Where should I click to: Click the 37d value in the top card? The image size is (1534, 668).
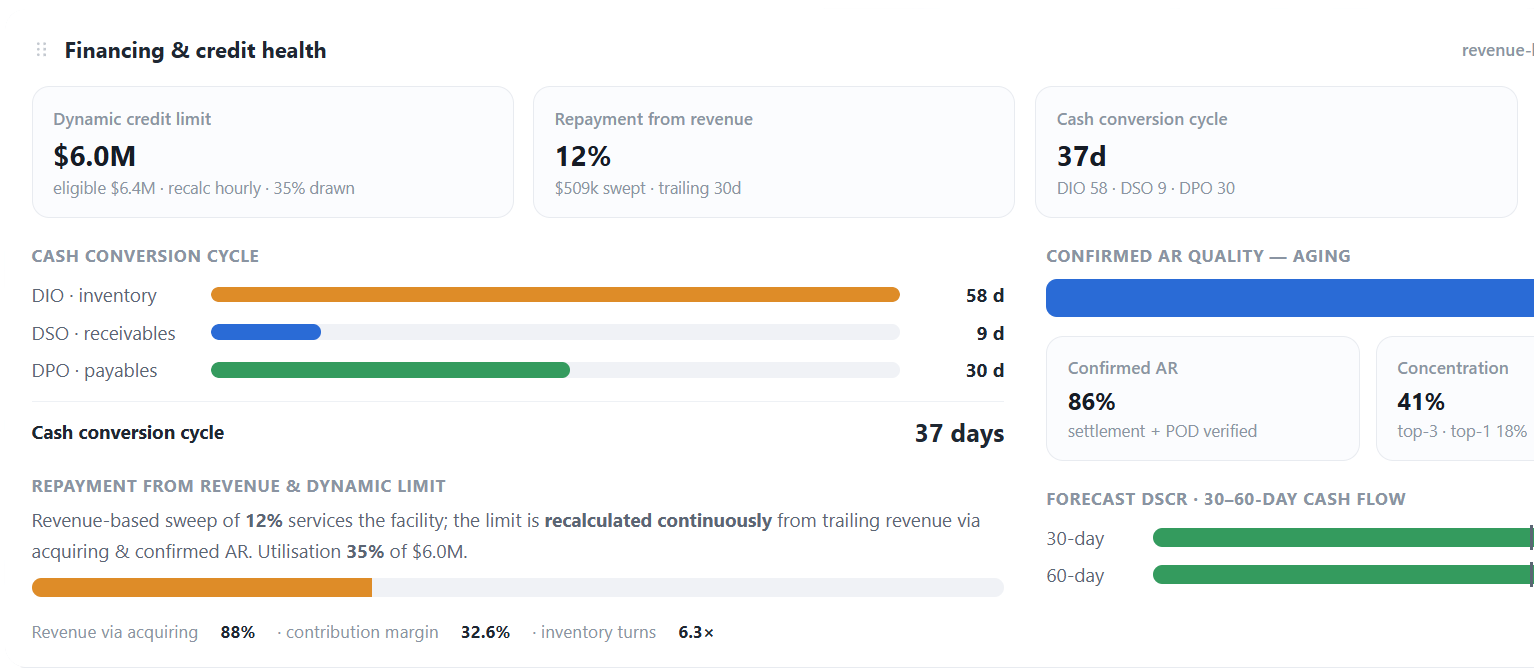click(x=1082, y=156)
